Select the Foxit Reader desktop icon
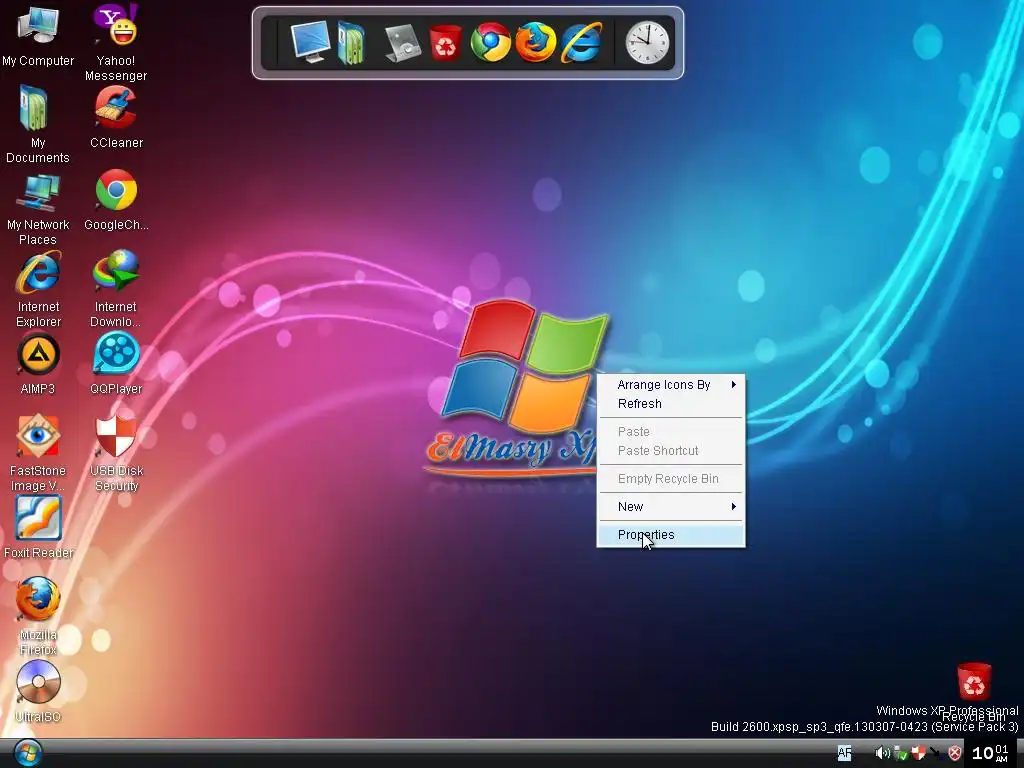The height and width of the screenshot is (768, 1024). [x=39, y=528]
